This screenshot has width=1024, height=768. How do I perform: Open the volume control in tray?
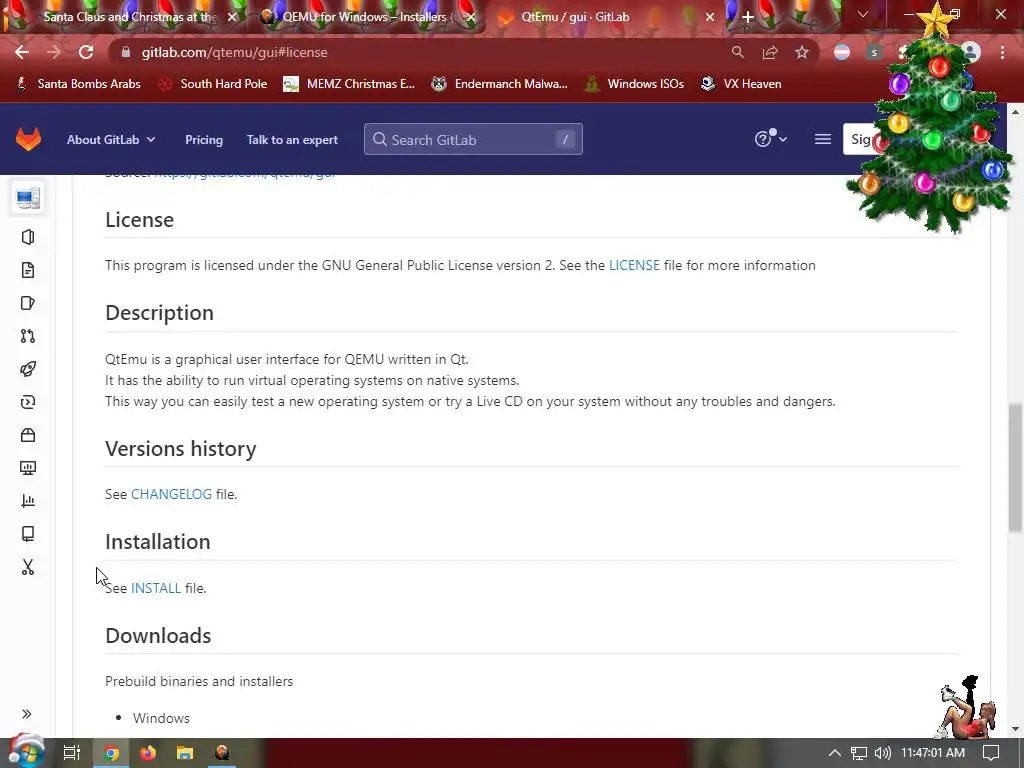(x=882, y=753)
